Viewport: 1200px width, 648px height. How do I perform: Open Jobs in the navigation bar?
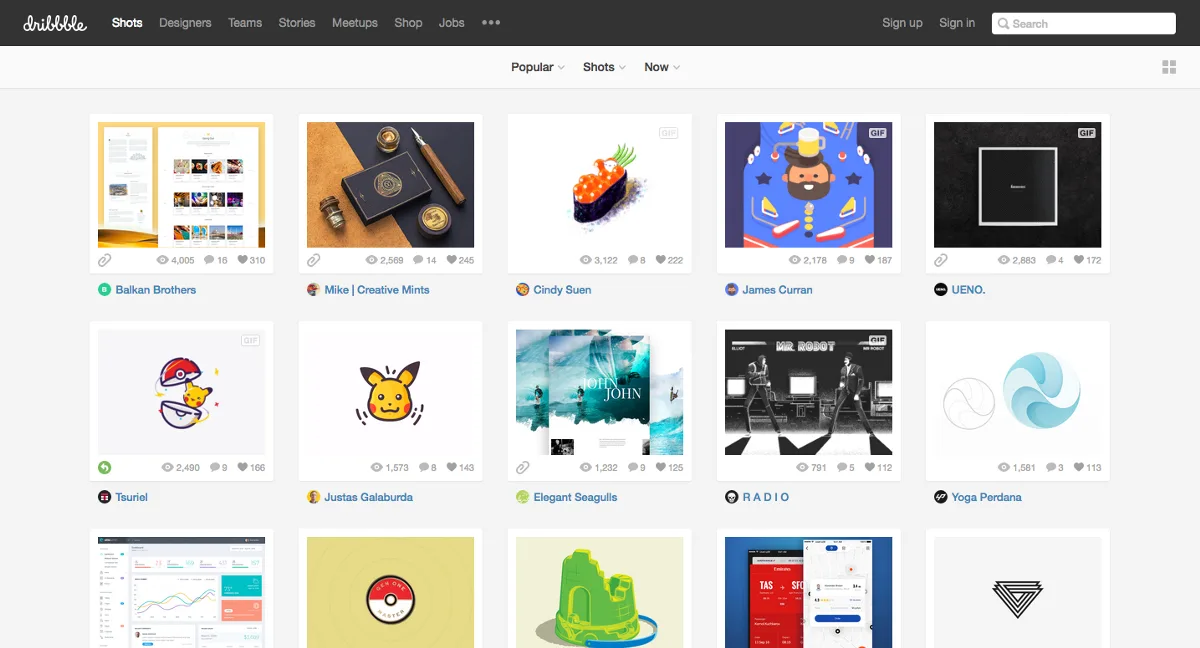pyautogui.click(x=452, y=22)
